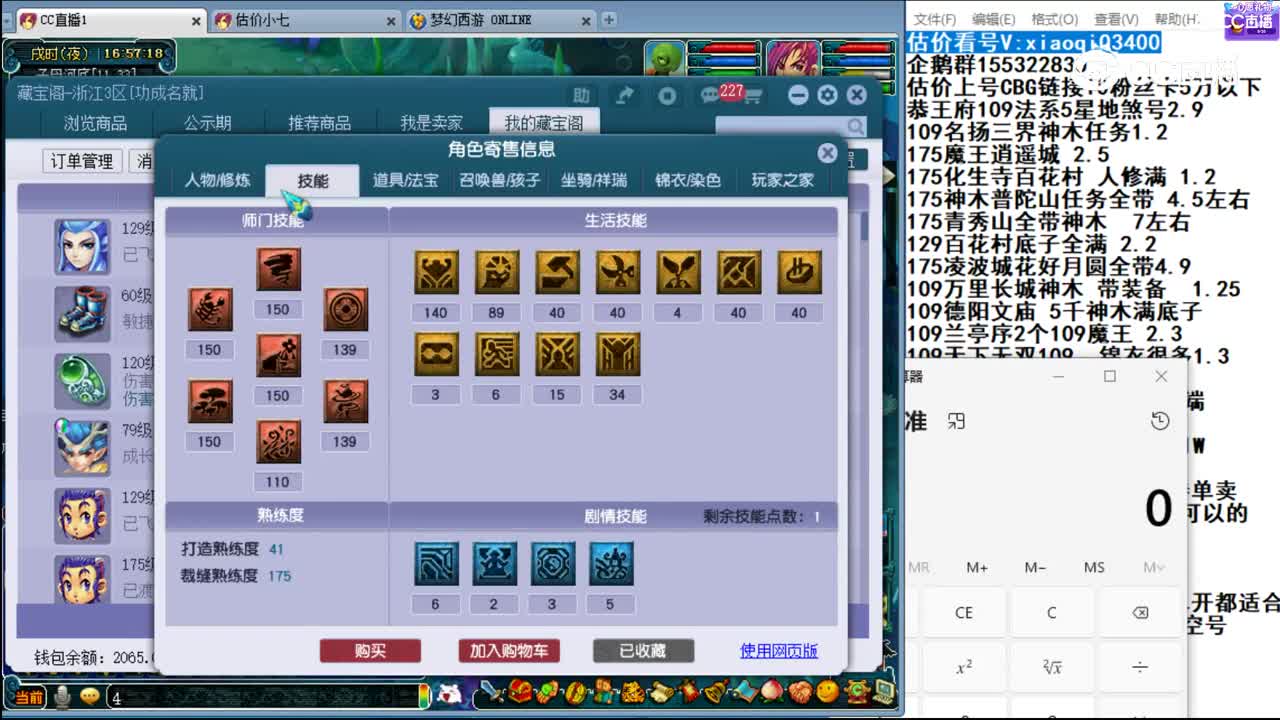Viewport: 1280px width, 720px height.
Task: Open 推荐商品 tab in 藏宝阁
Action: [x=319, y=123]
